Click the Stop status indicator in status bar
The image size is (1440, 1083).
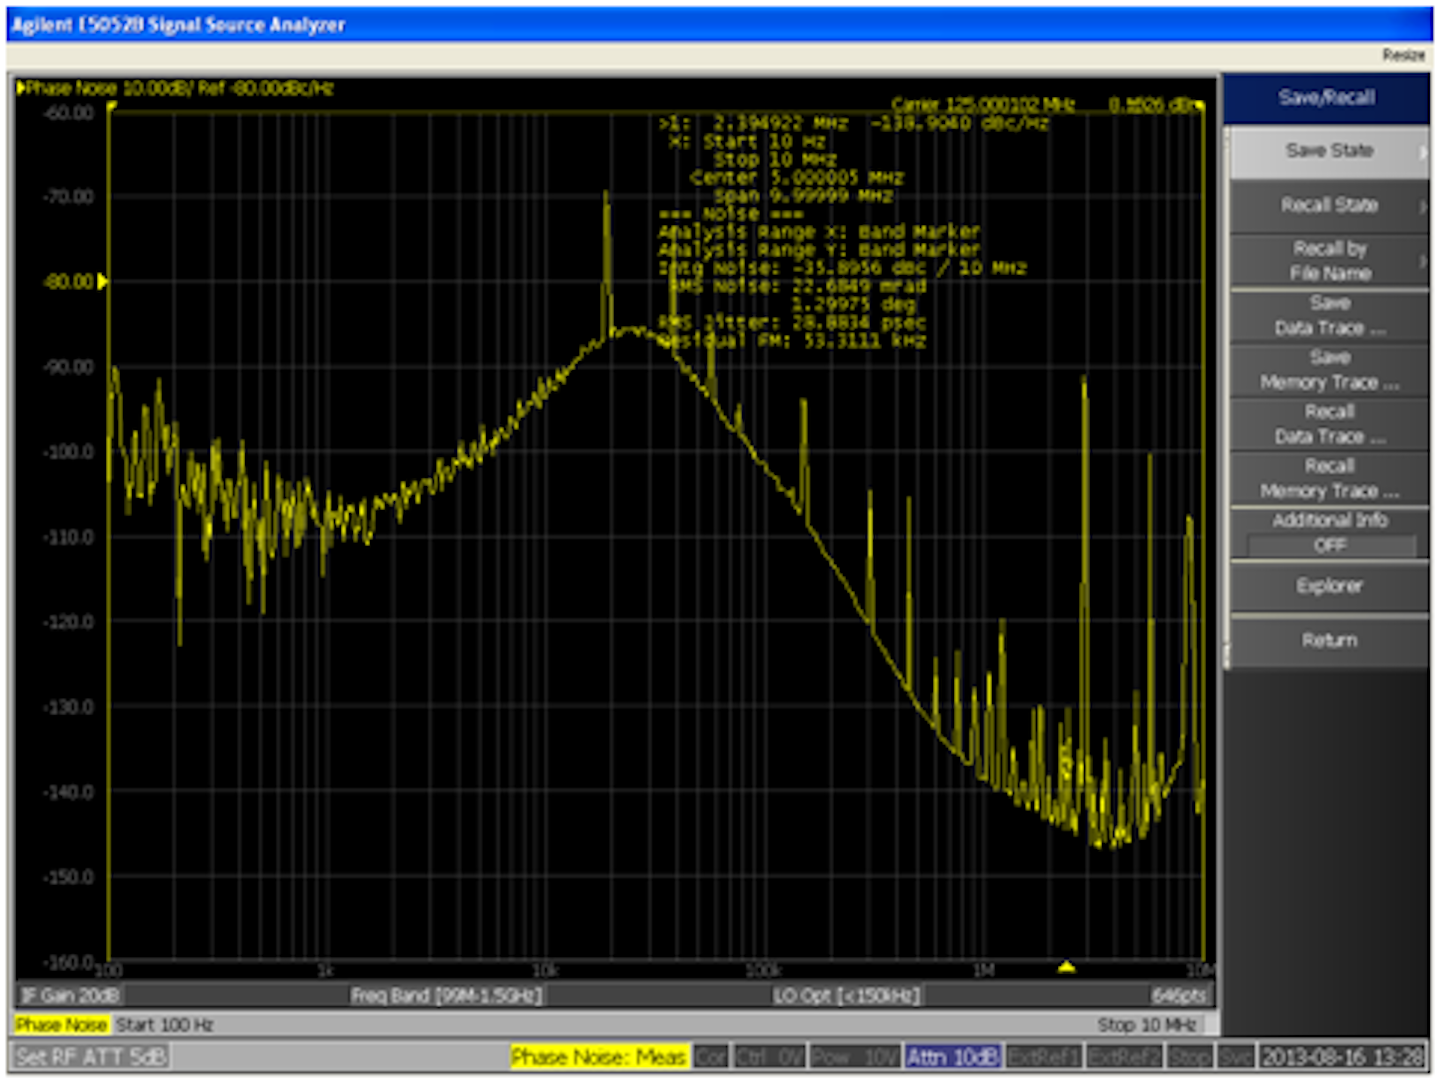[x=1189, y=1057]
